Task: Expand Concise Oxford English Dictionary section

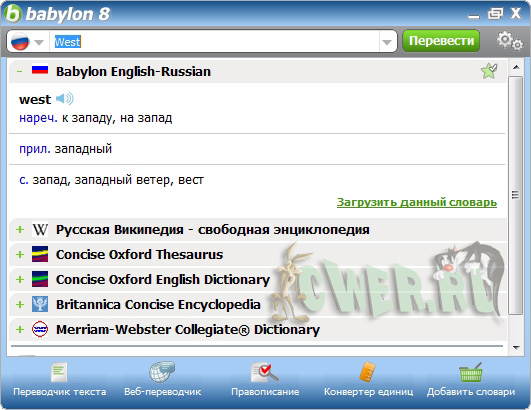Action: (x=20, y=279)
